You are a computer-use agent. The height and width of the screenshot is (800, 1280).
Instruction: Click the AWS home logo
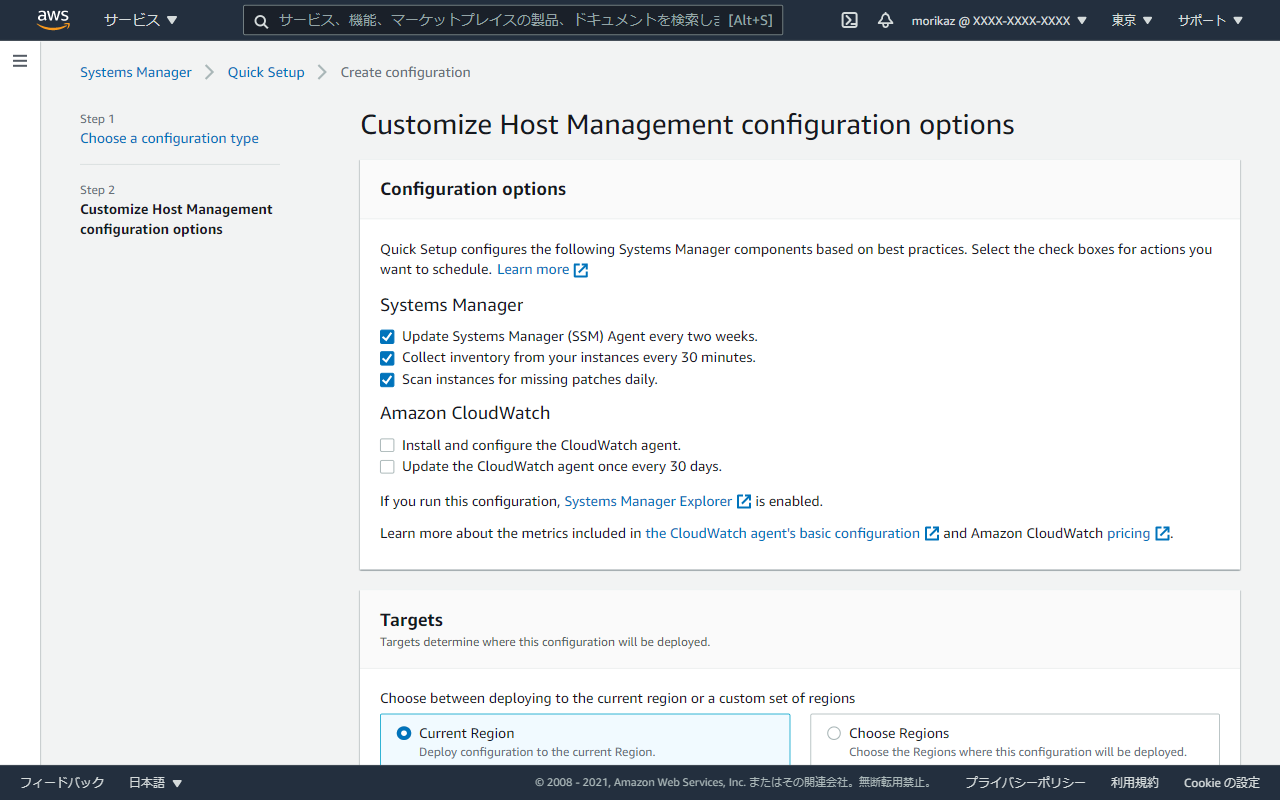[52, 19]
